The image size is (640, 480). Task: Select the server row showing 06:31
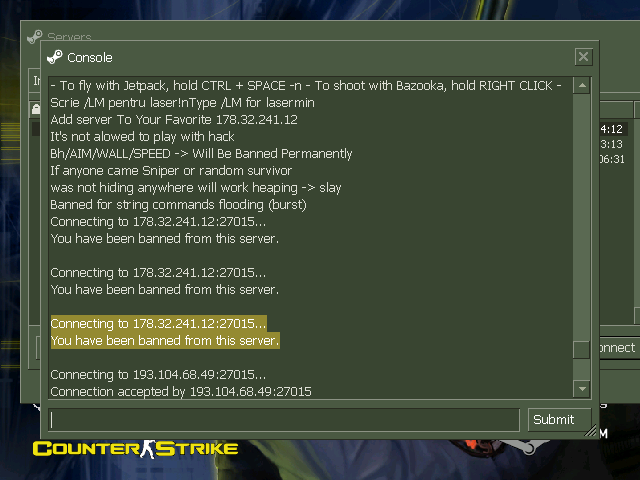tap(612, 159)
